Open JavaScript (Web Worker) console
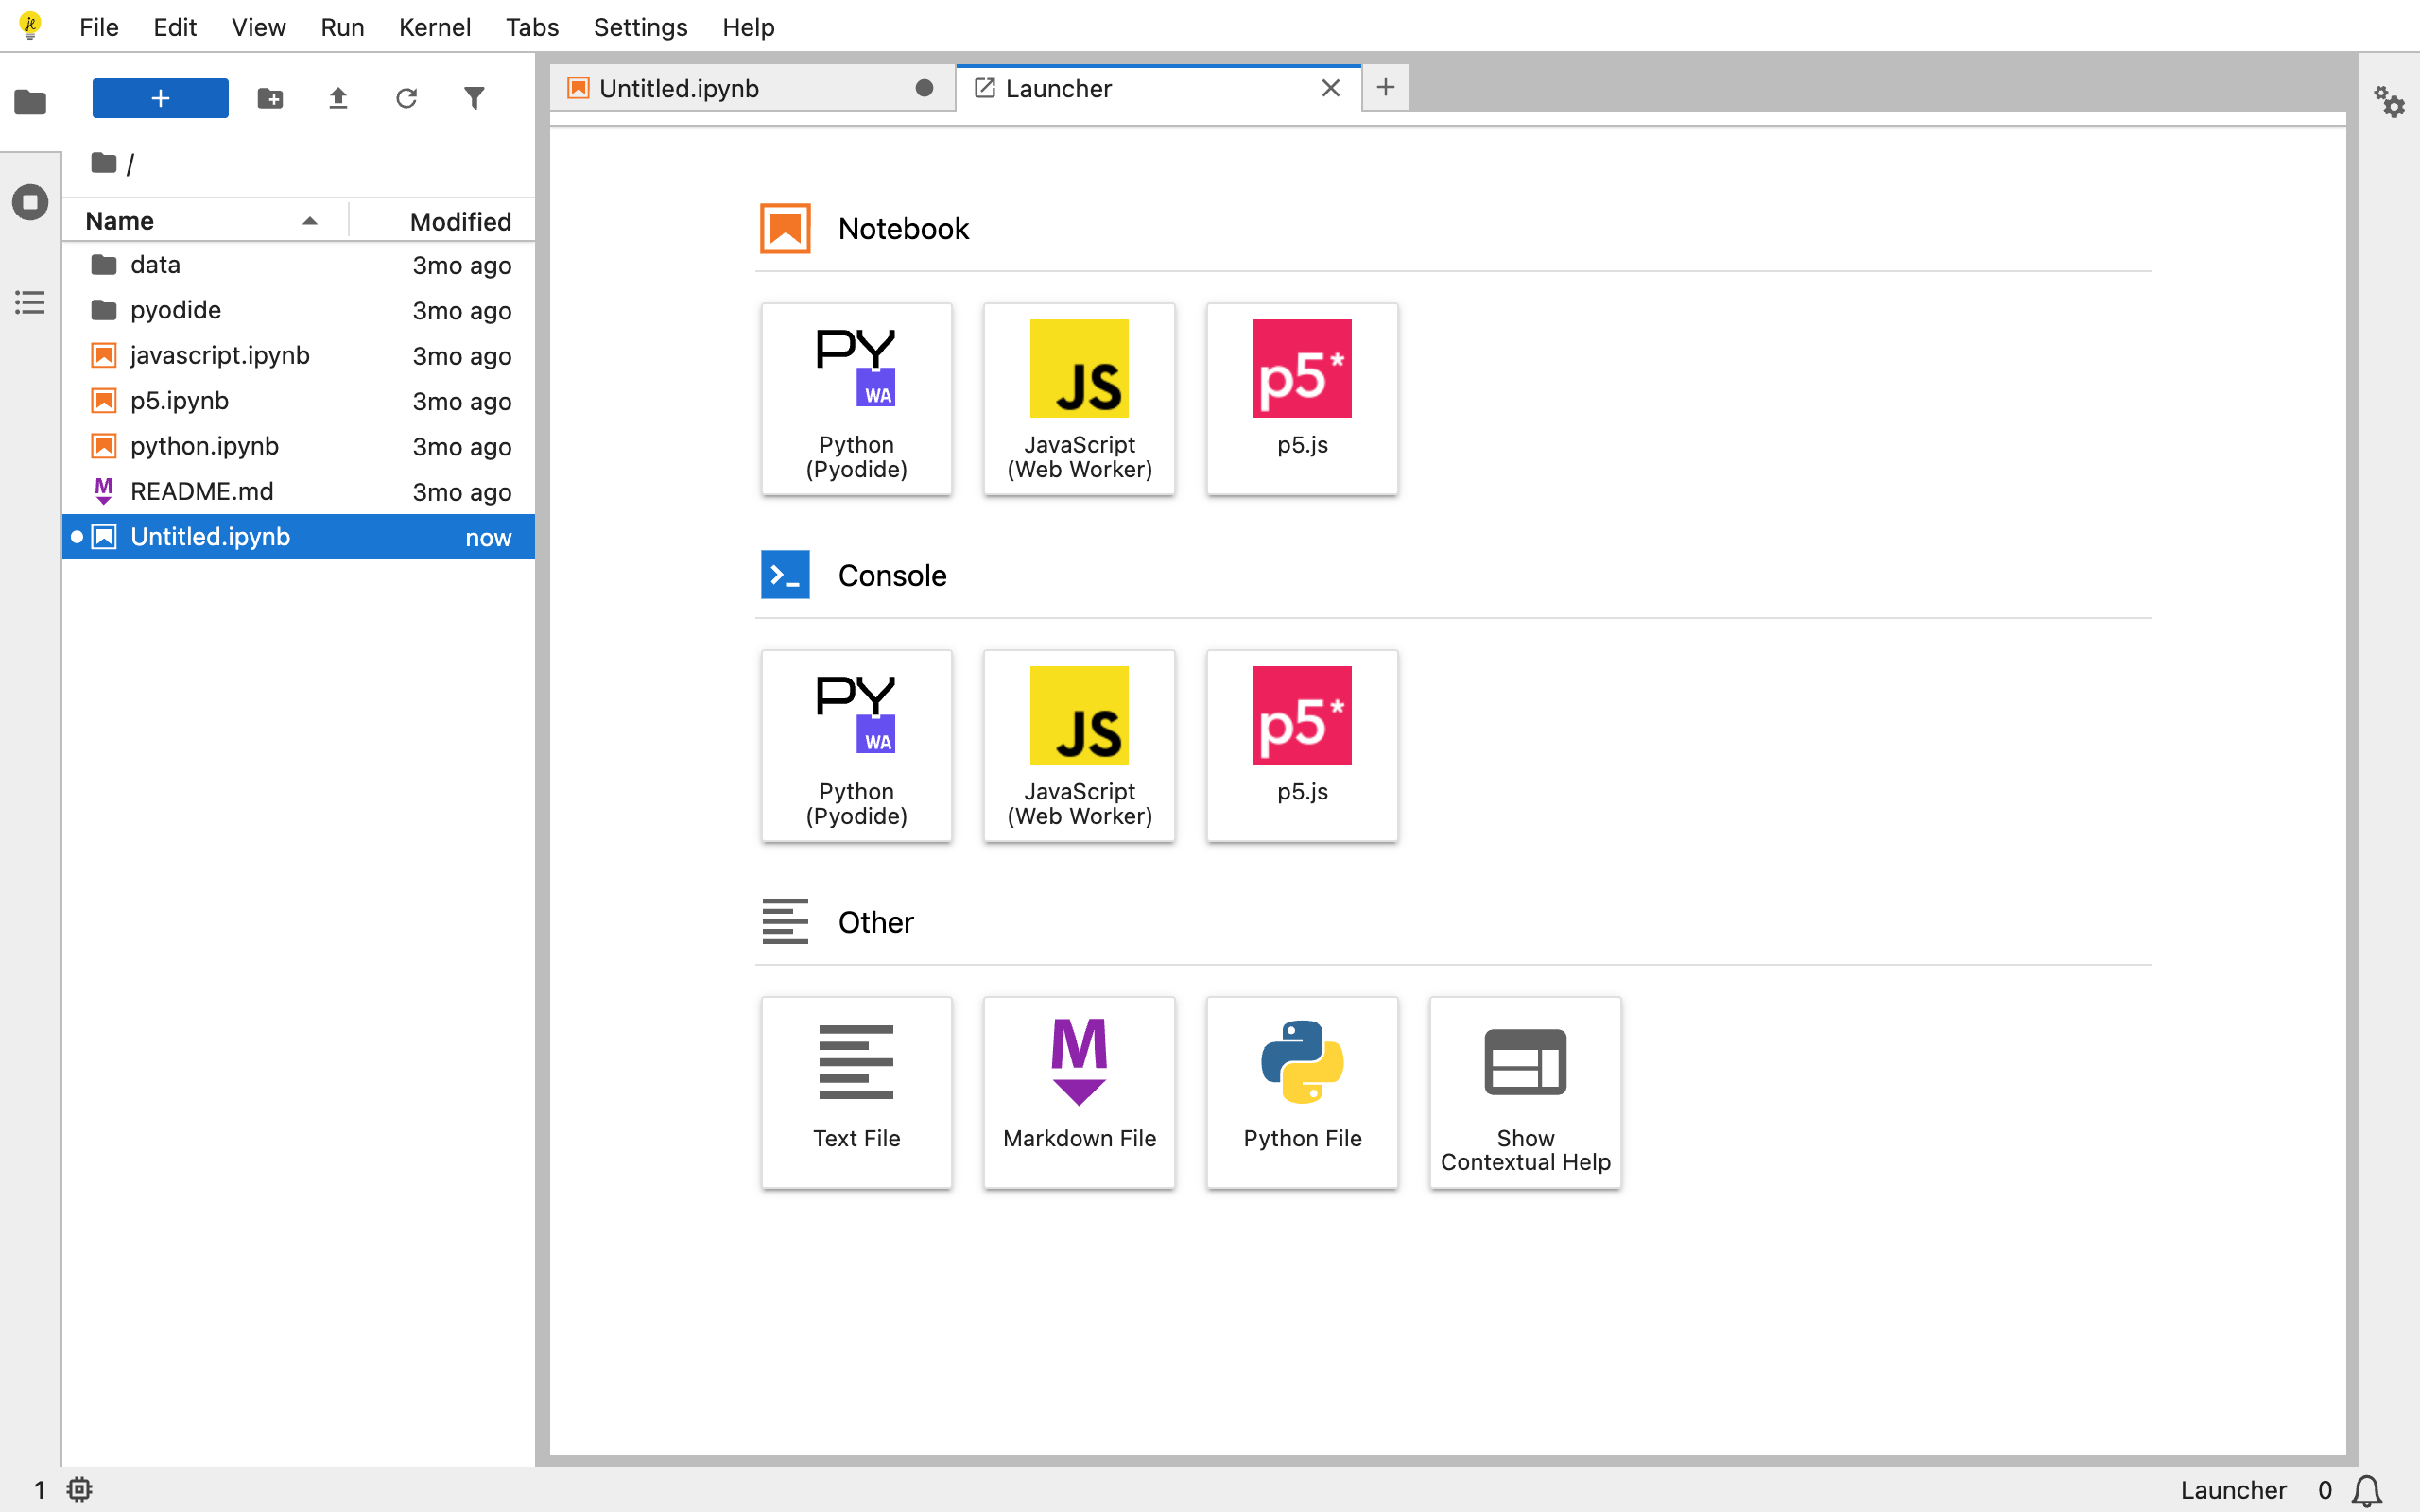The width and height of the screenshot is (2420, 1512). [1079, 746]
